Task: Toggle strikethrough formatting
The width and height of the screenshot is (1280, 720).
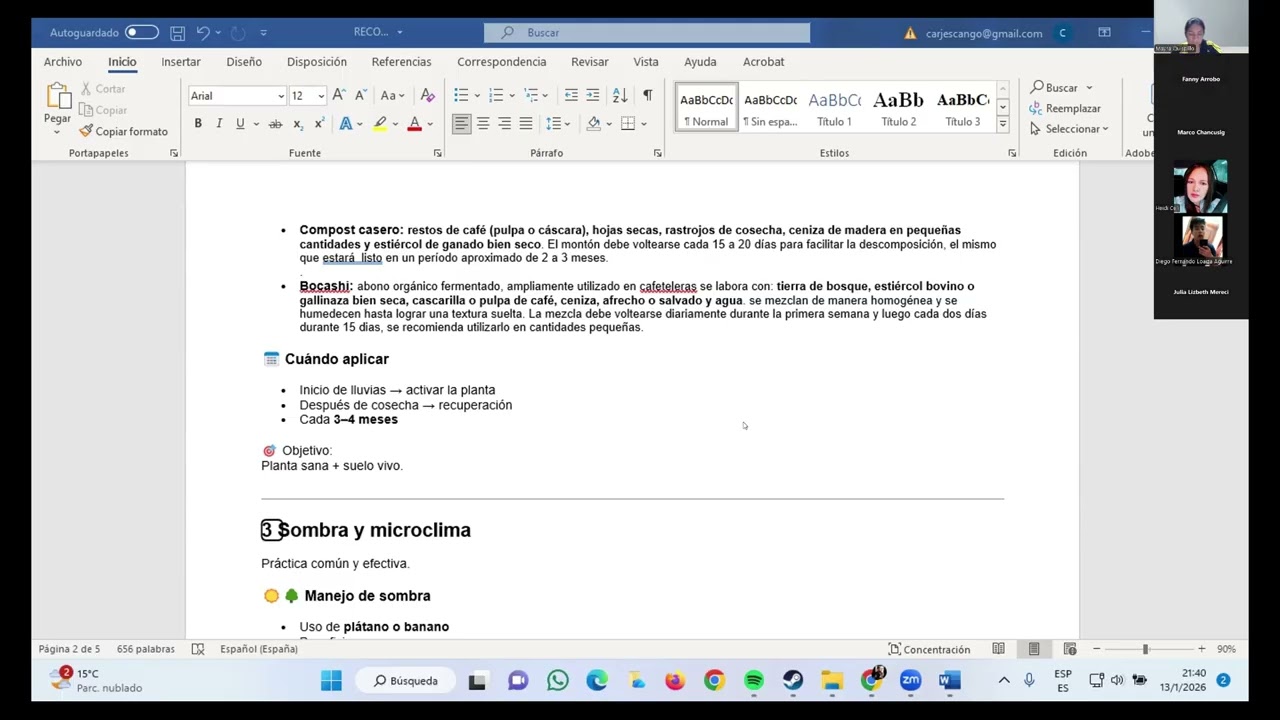Action: tap(275, 124)
